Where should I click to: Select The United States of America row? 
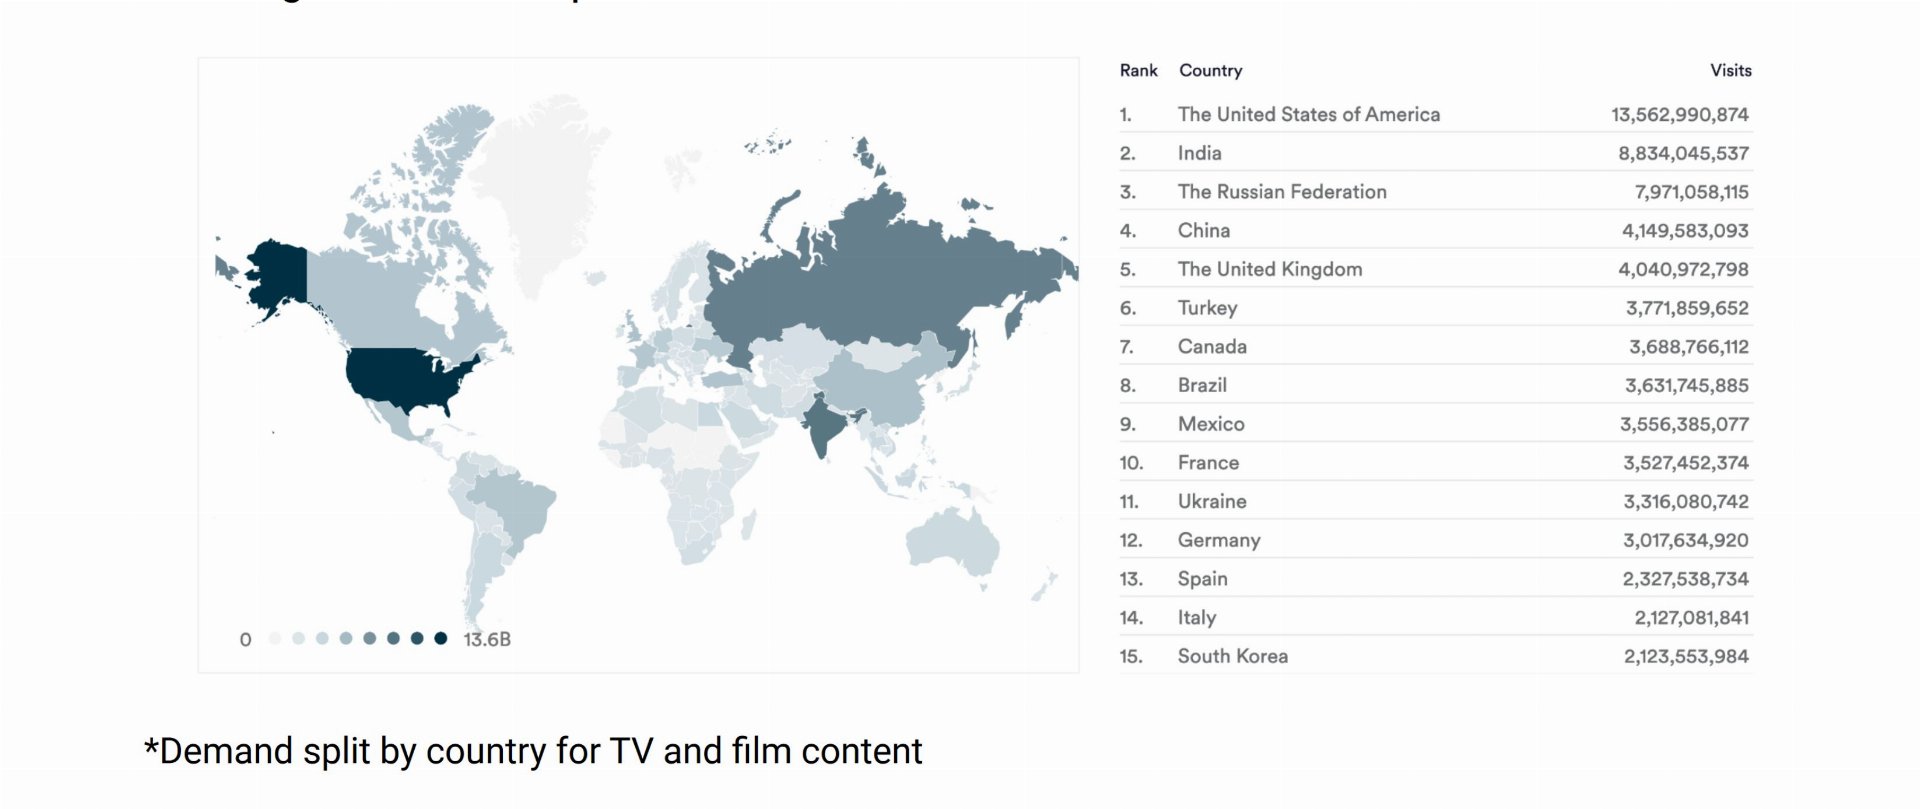click(x=1435, y=115)
